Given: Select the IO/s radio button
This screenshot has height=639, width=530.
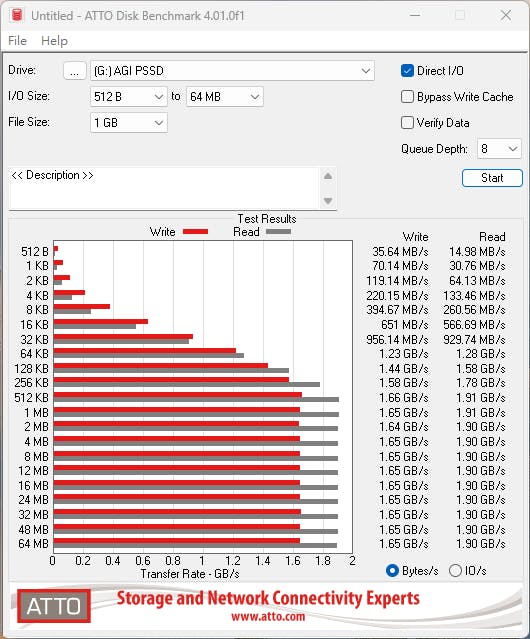Looking at the screenshot, I should click(x=455, y=571).
